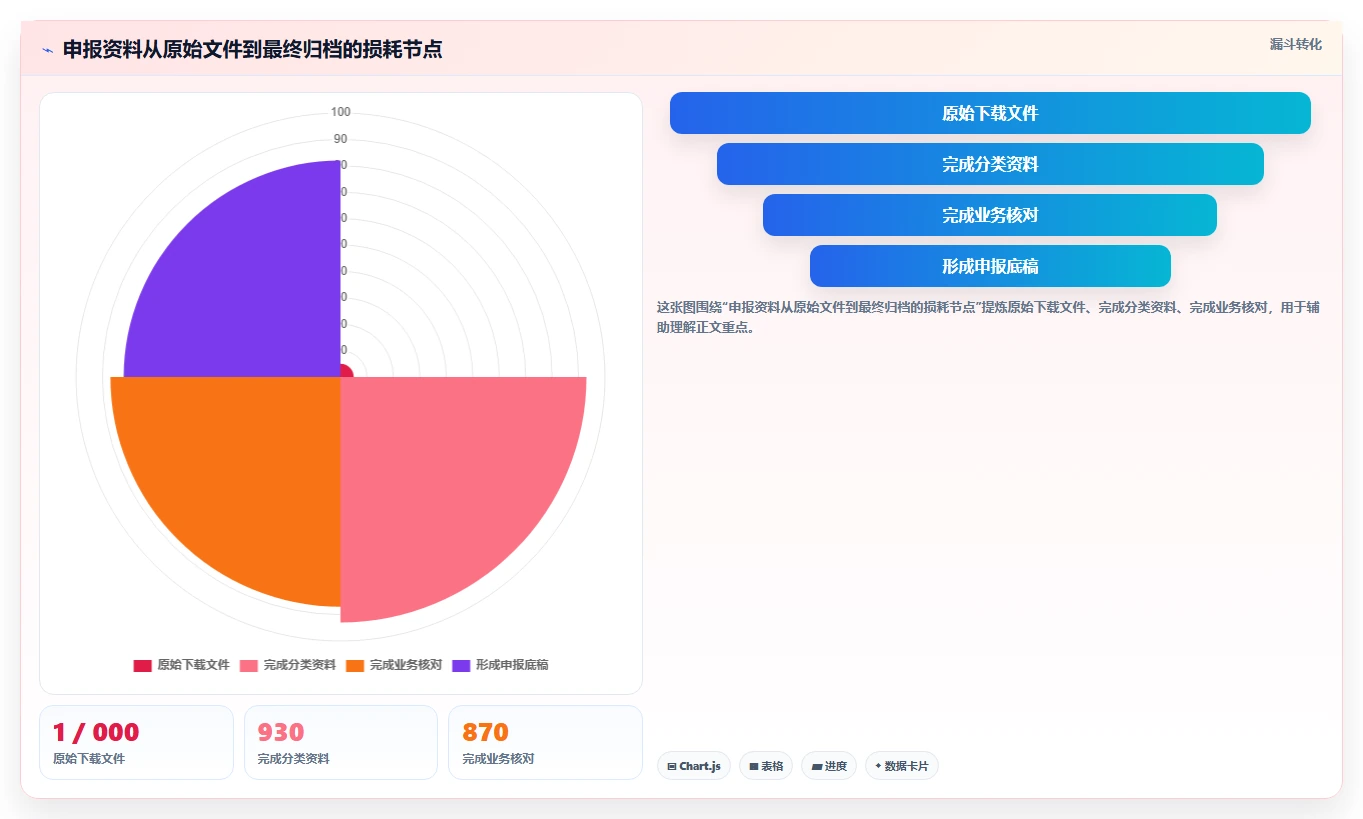Click the 100 axis label on the polar chart
Viewport: 1363px width, 819px height.
coord(341,112)
